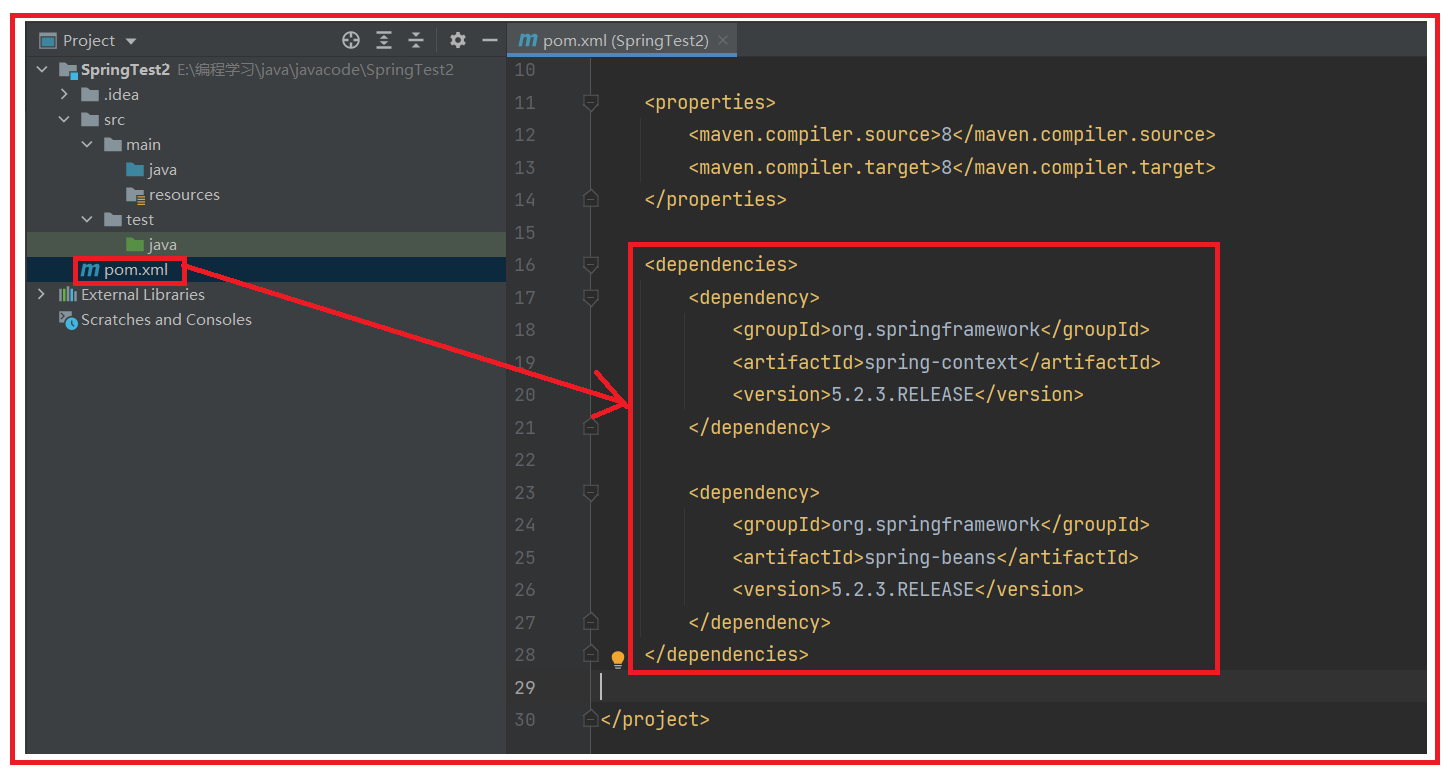
Task: Click the closing </project> tag
Action: point(655,719)
